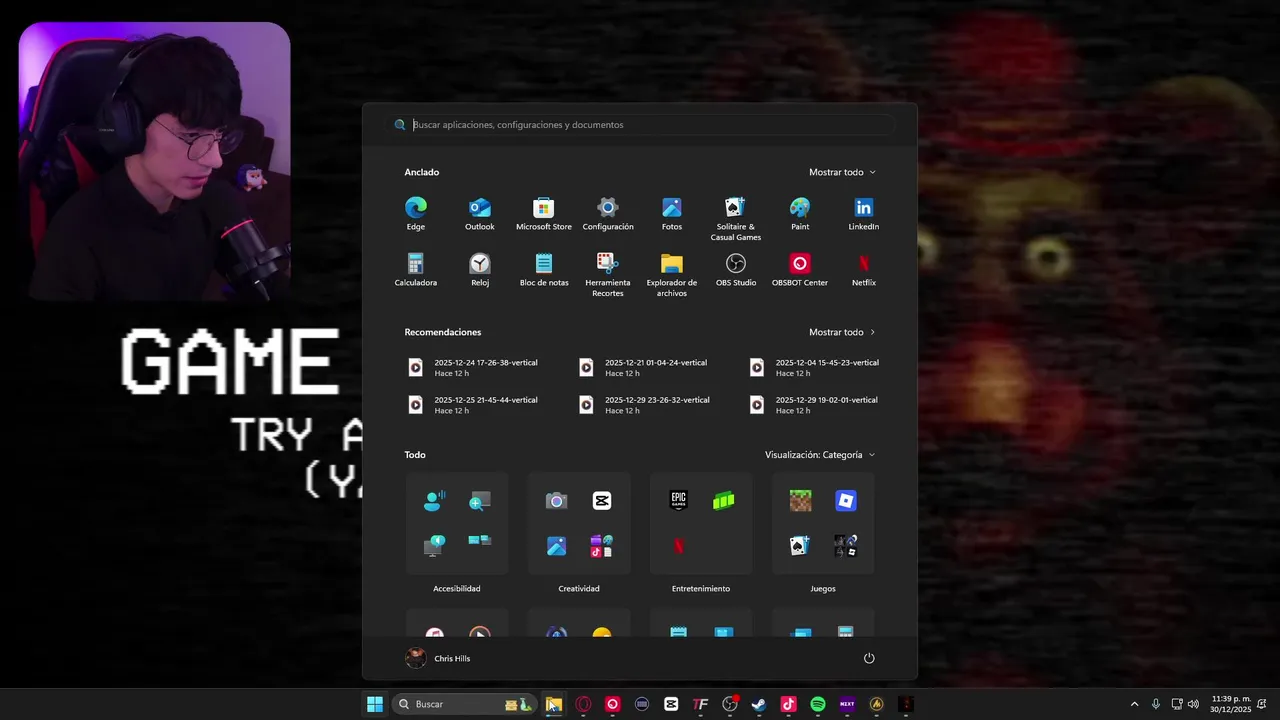Open more games folder in Juegos group
1280x720 pixels.
846,546
